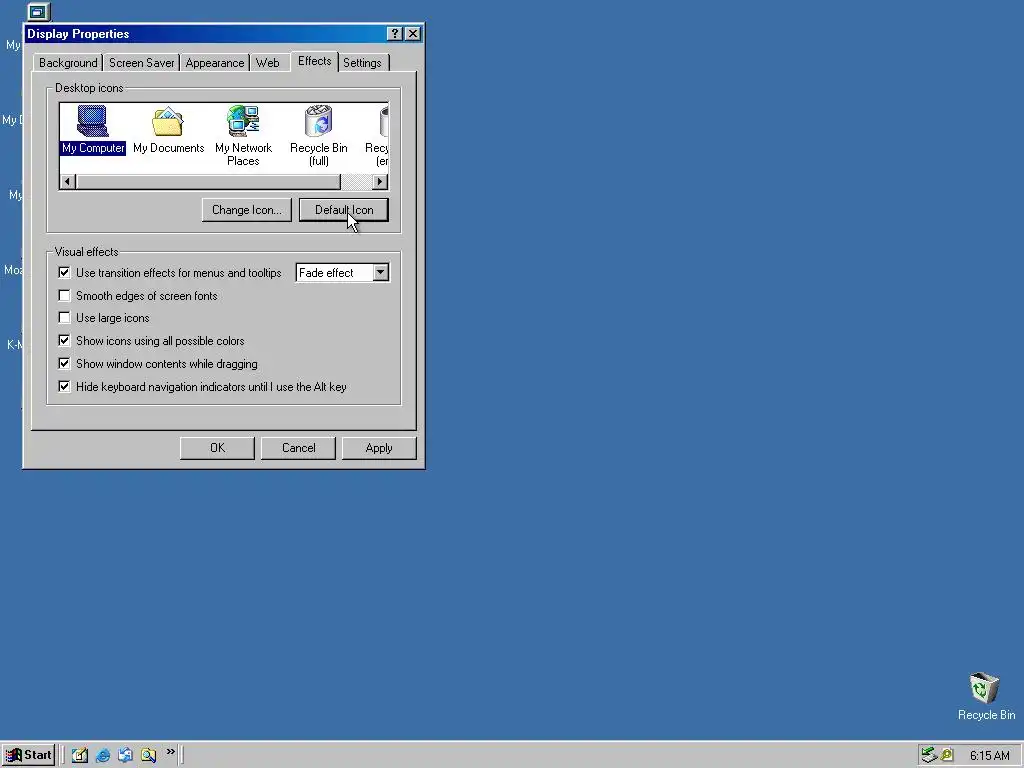Click the Unplug or Eject Hardware tray icon
1024x768 pixels.
929,755
